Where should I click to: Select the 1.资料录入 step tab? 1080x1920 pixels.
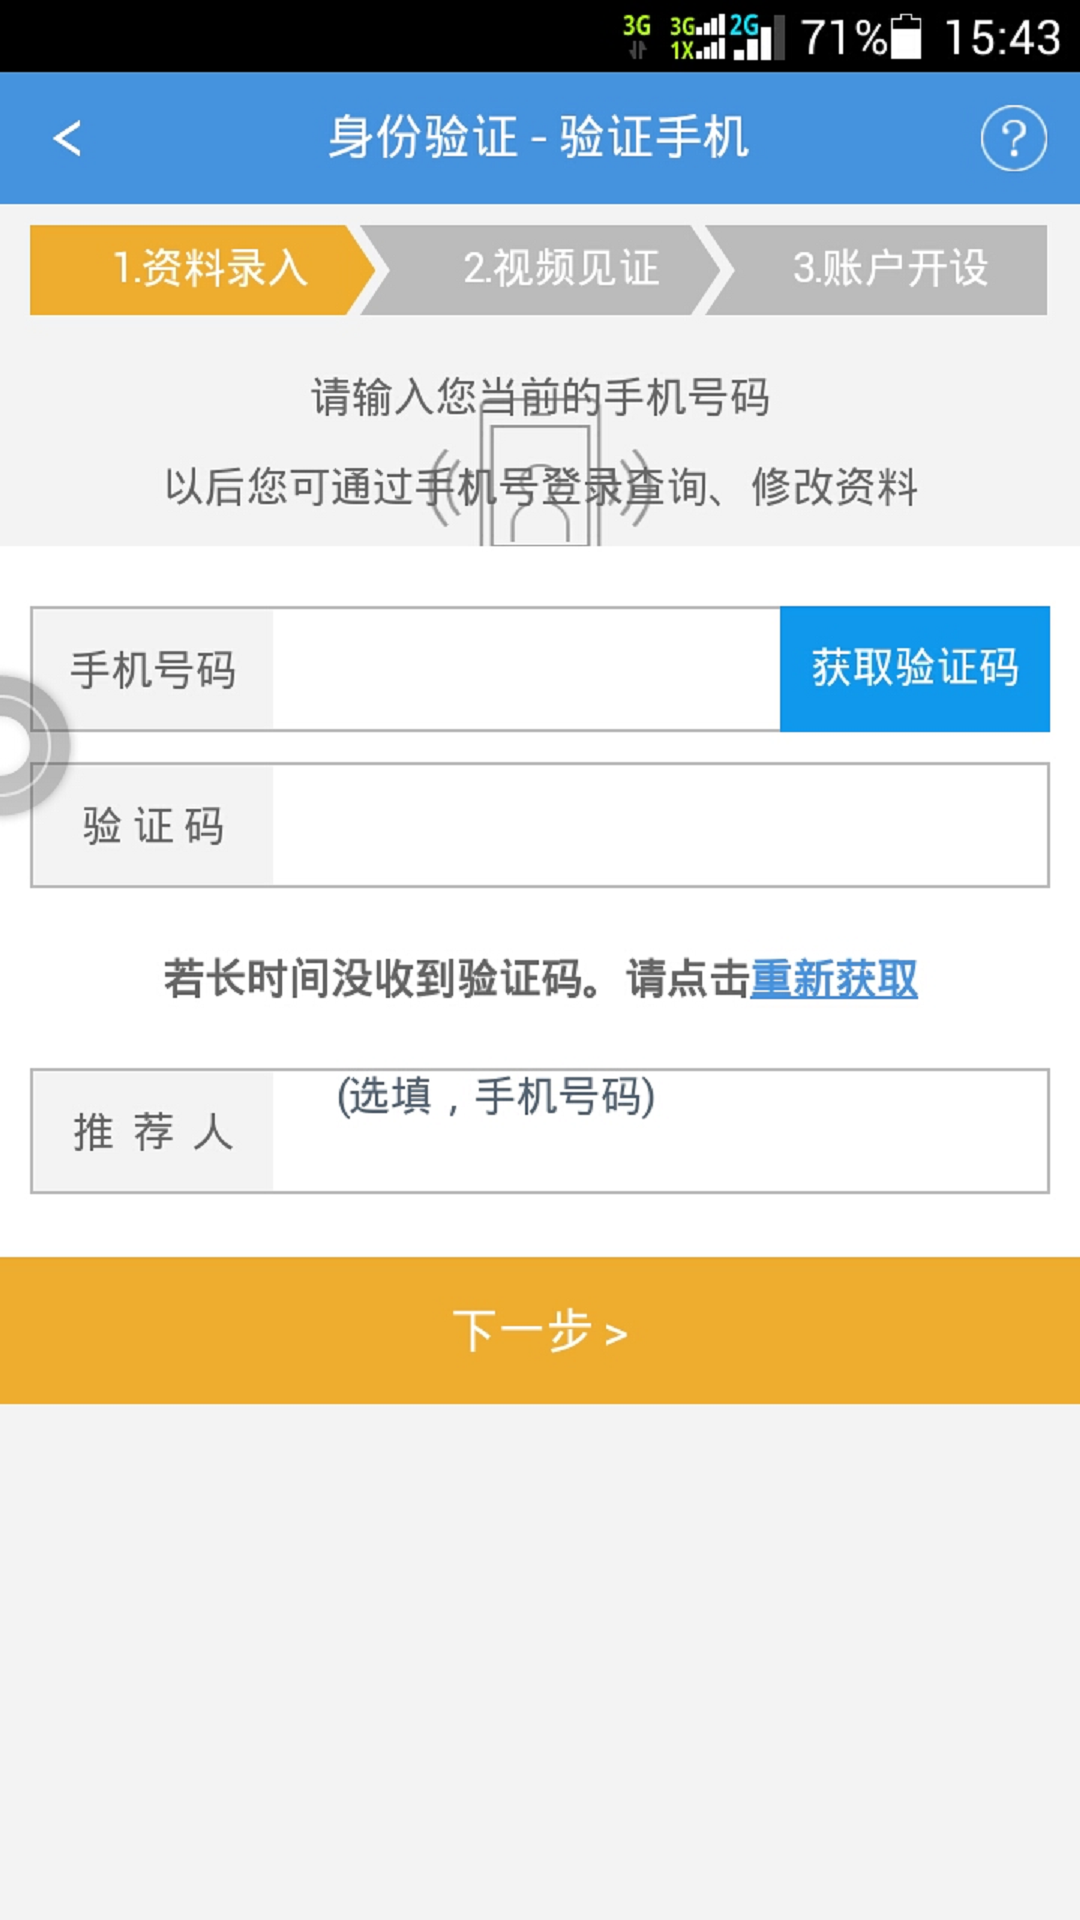point(200,269)
